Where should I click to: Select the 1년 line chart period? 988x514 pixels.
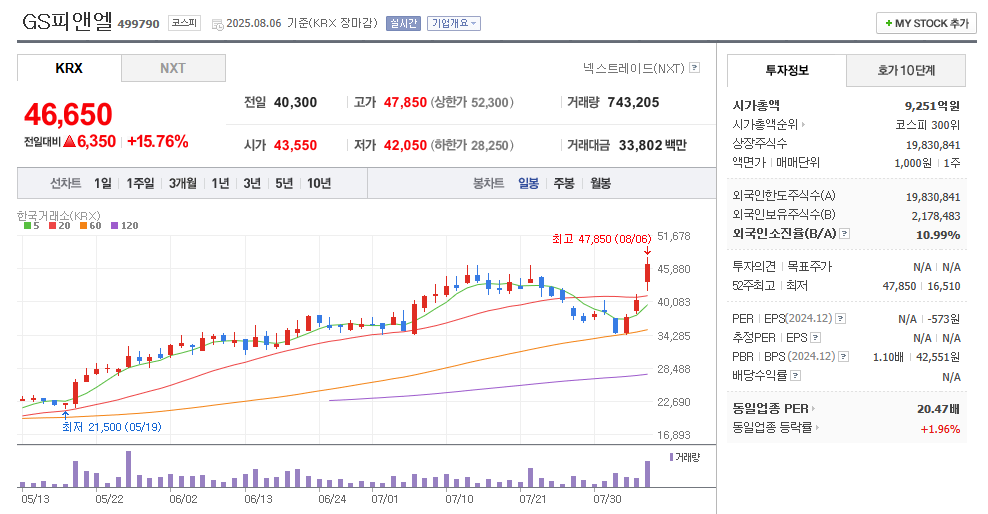(220, 183)
